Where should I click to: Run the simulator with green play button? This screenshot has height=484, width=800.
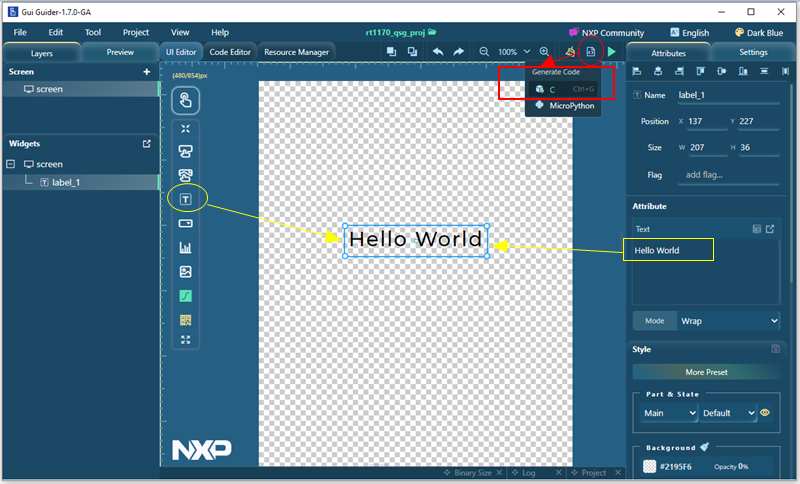click(612, 52)
